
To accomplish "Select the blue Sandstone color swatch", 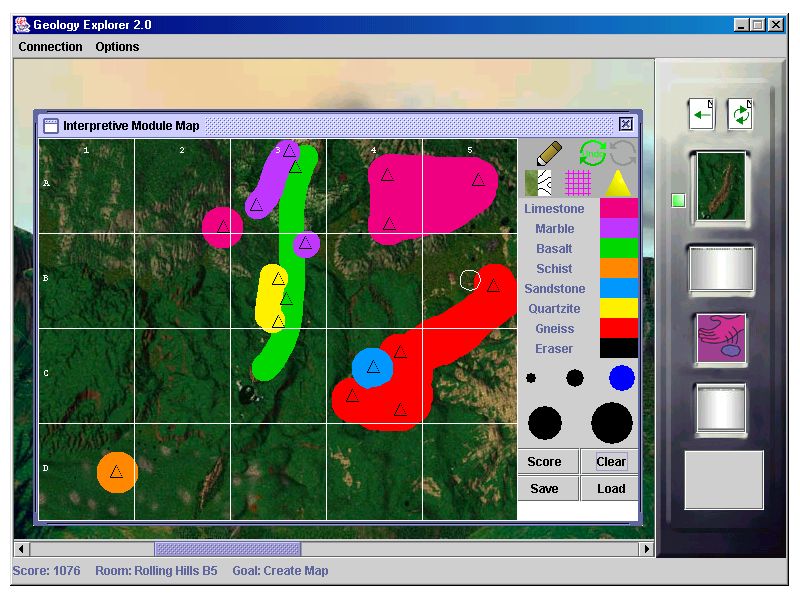I will (619, 288).
